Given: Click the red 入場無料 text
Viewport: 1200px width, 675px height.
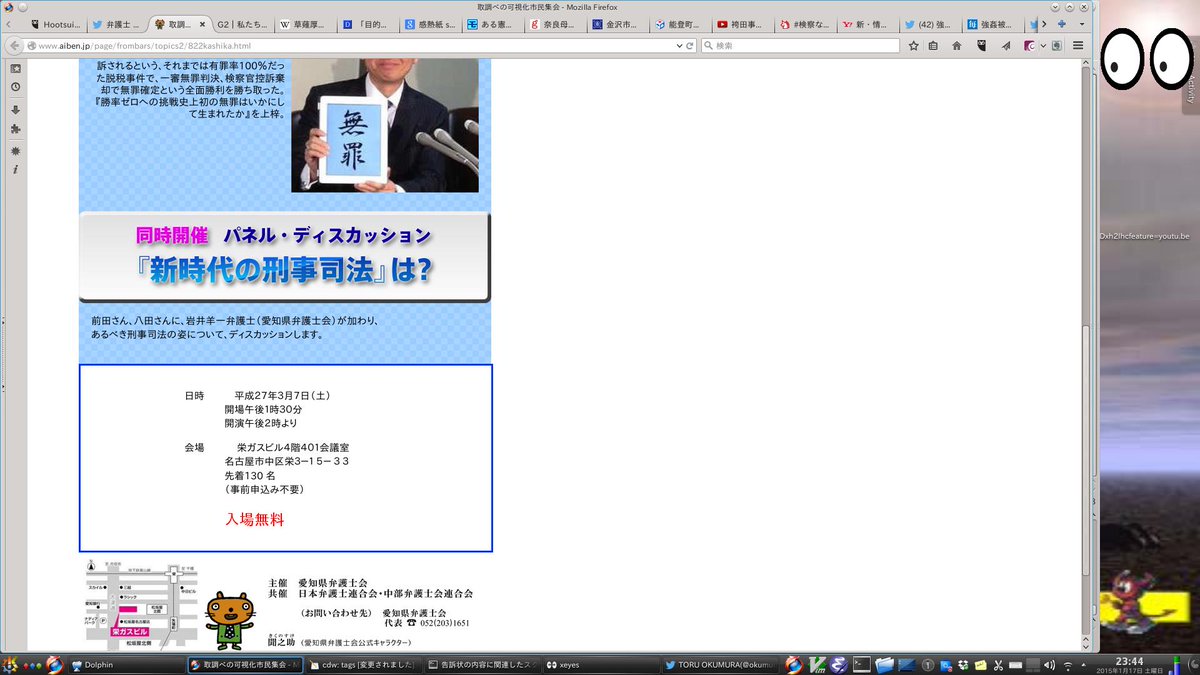Looking at the screenshot, I should click(255, 520).
